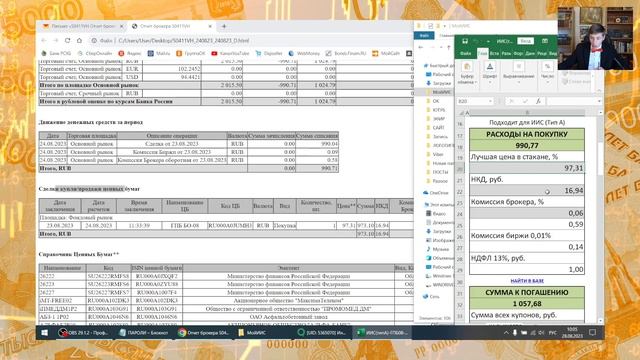Focus the Chrome address bar with file path
Screen dimensions: 640x360
tap(249, 40)
